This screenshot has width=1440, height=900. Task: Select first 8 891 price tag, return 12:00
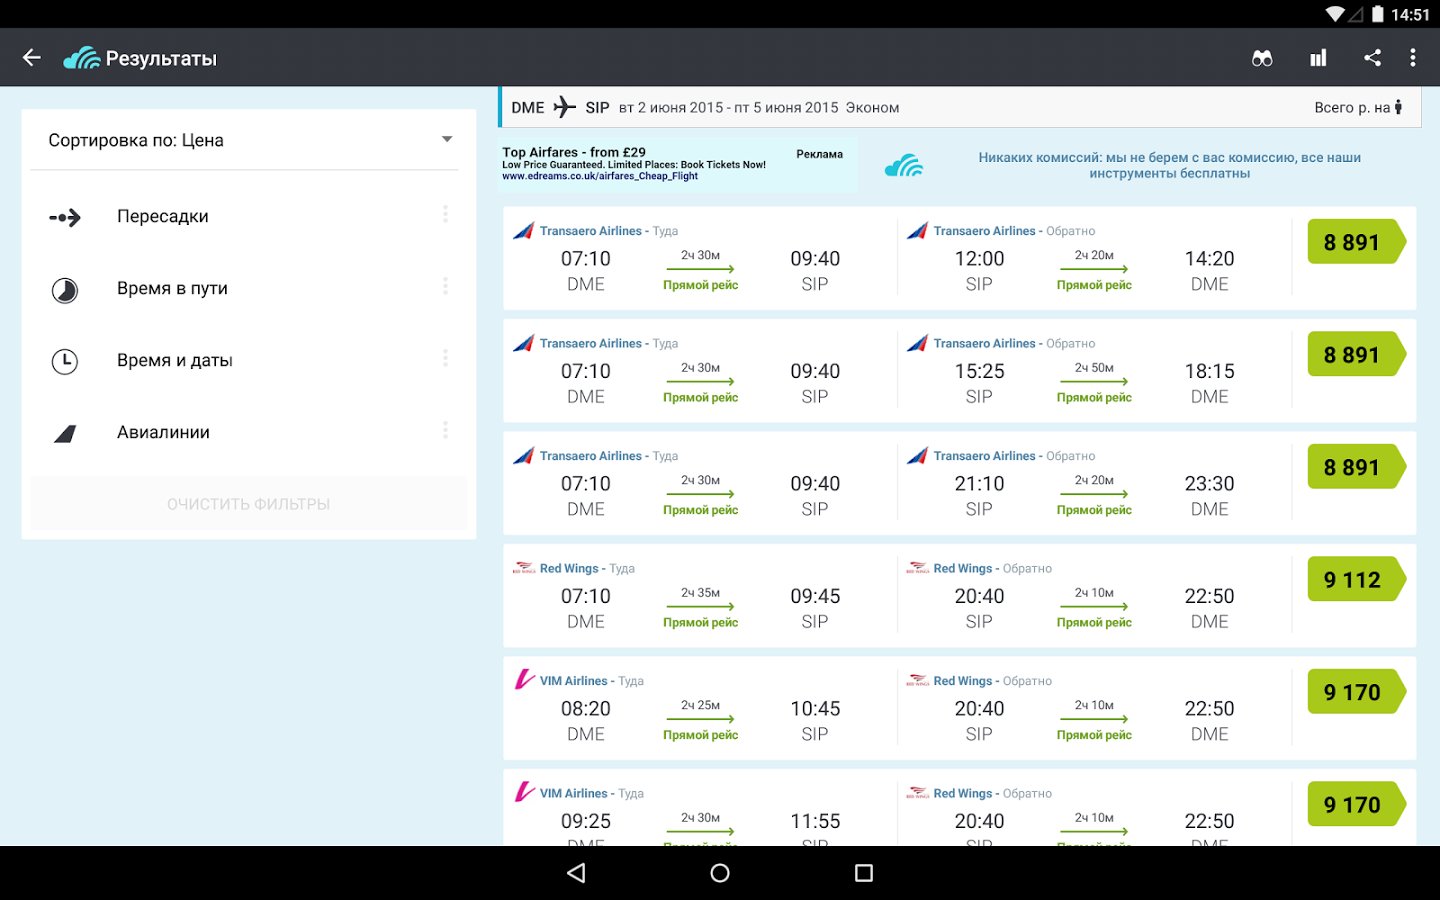[x=1357, y=242]
